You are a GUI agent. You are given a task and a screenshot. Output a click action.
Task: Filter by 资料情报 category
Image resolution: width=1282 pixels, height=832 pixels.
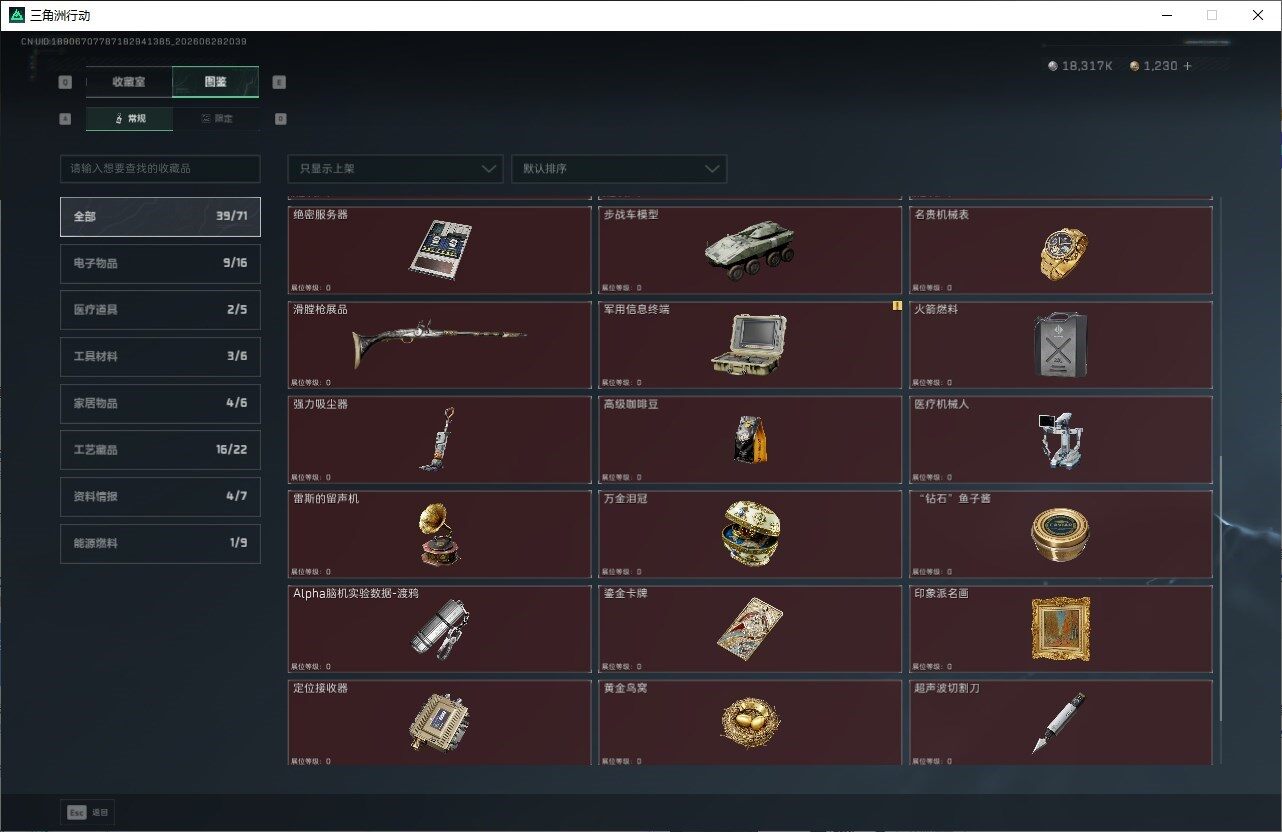pyautogui.click(x=160, y=496)
